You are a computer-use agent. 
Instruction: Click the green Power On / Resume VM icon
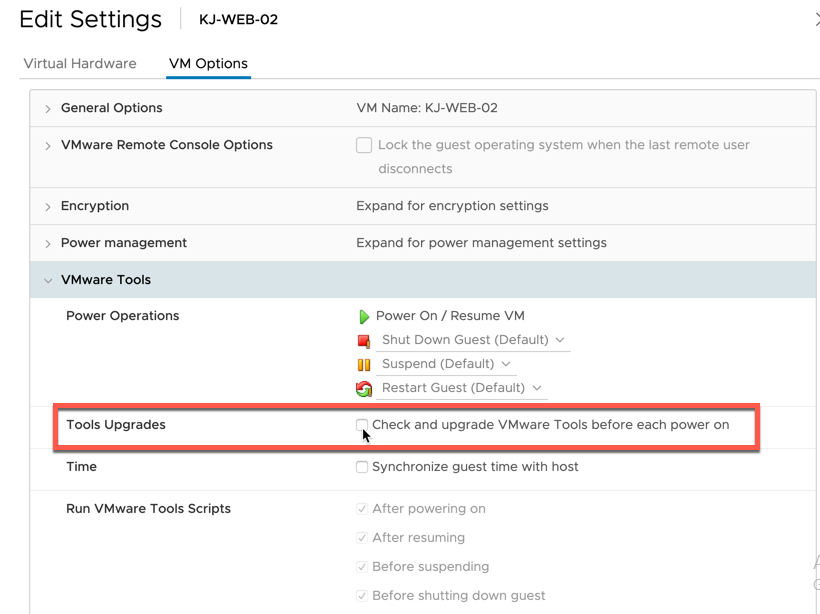(x=365, y=315)
